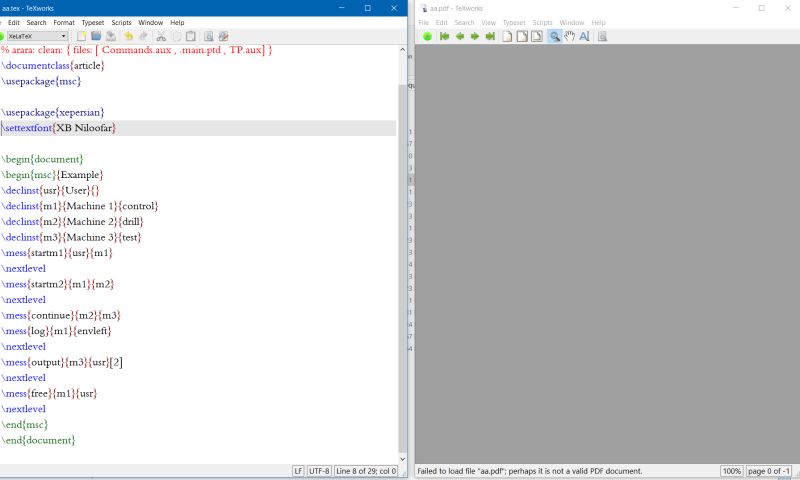Image resolution: width=800 pixels, height=480 pixels.
Task: Open Window menu in aa.pdf window
Action: pos(571,22)
